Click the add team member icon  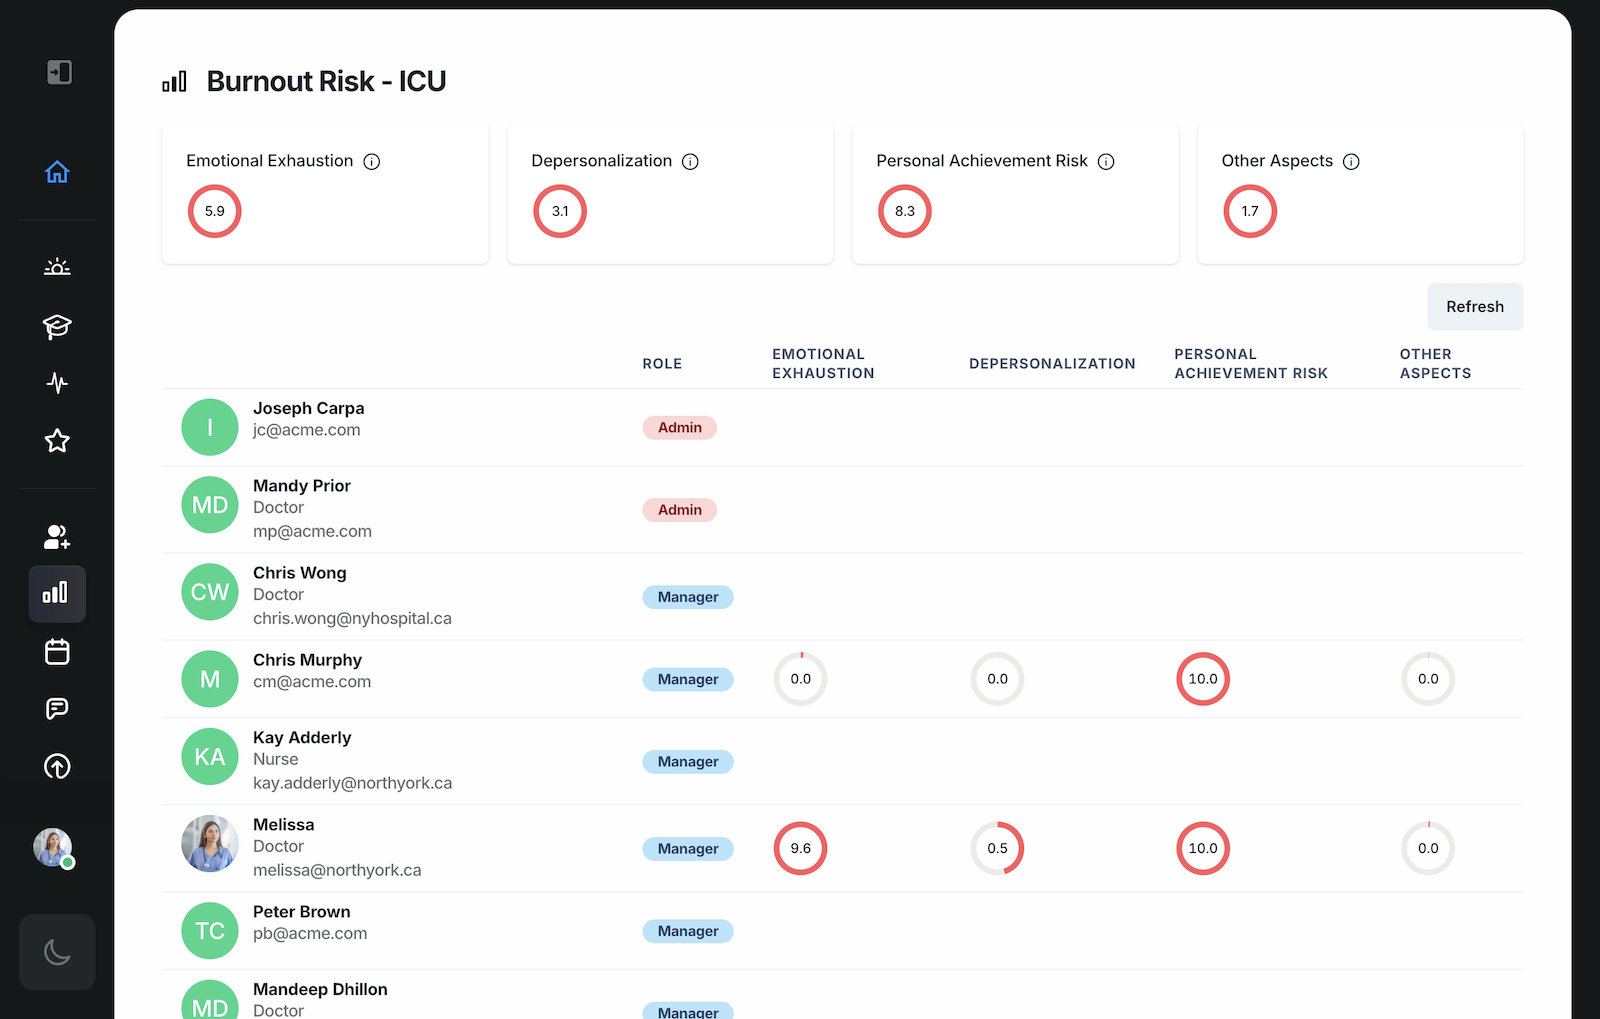[56, 537]
